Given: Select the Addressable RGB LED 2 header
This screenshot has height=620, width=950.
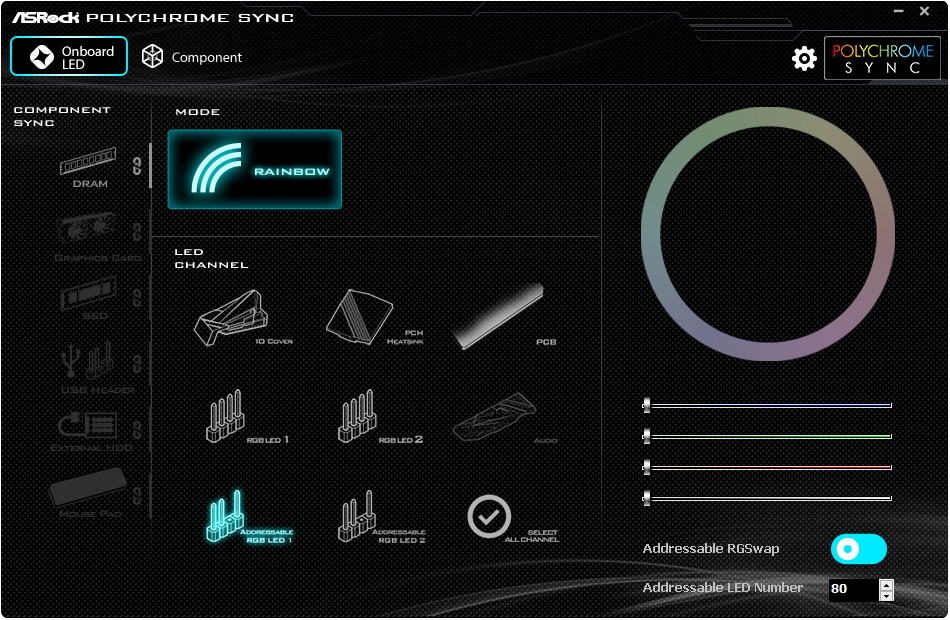Looking at the screenshot, I should tap(380, 517).
